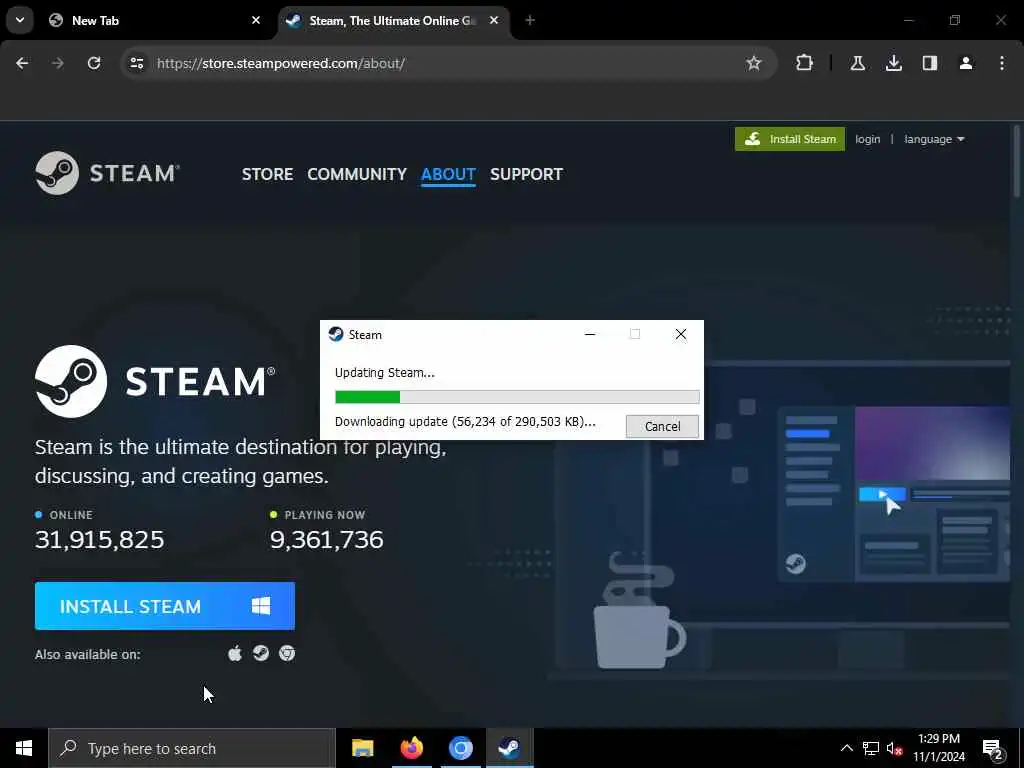
Task: Open the tab search dropdown arrow
Action: point(20,20)
